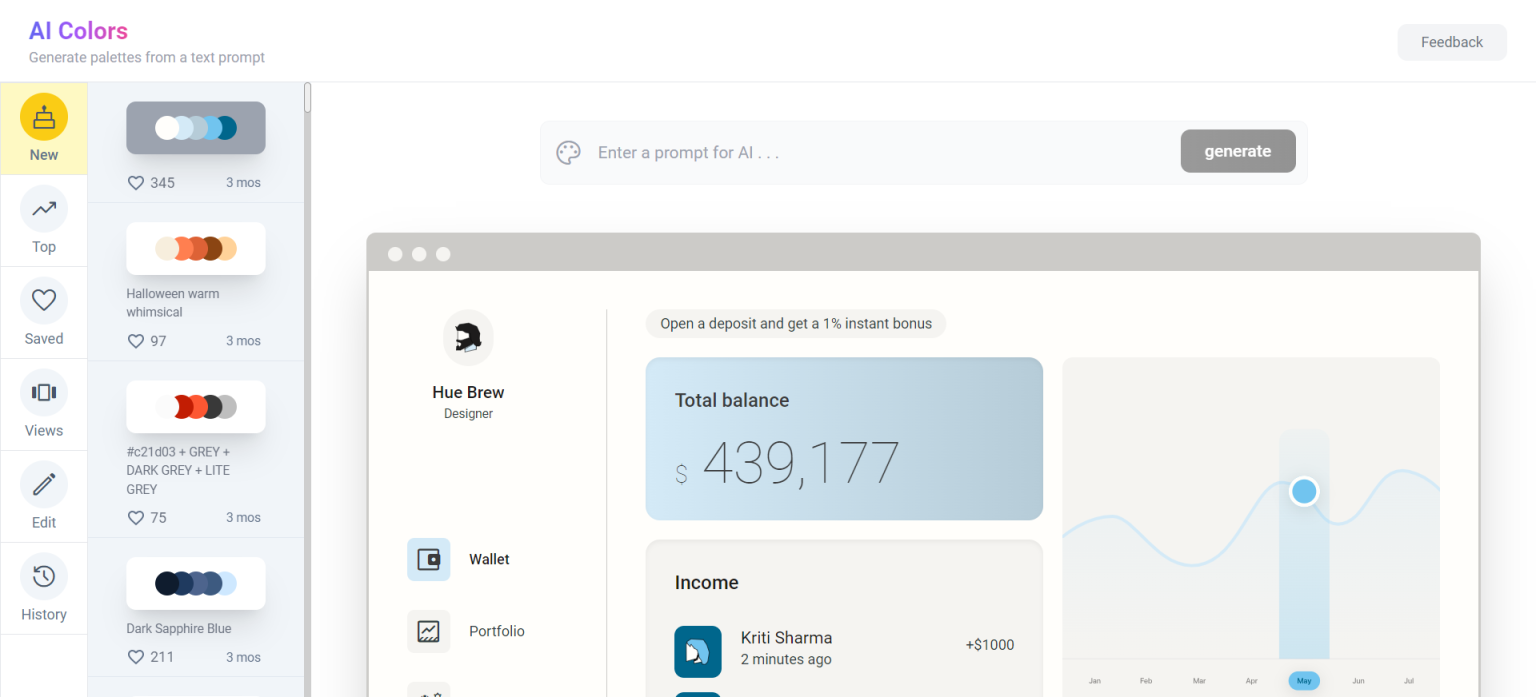Screen dimensions: 1536x697
Task: Click the AI Colors logo title
Action: 78,31
